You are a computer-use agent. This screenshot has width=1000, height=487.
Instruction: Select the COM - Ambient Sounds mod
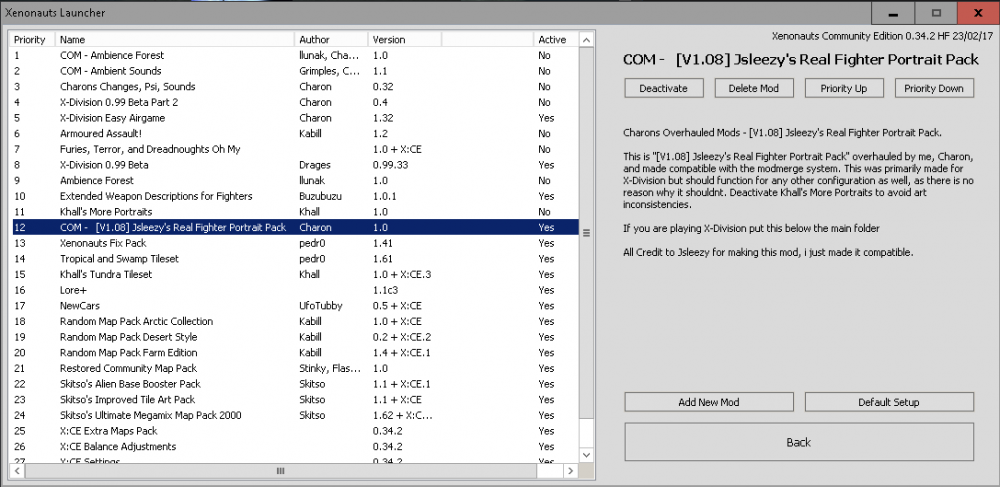[295, 71]
